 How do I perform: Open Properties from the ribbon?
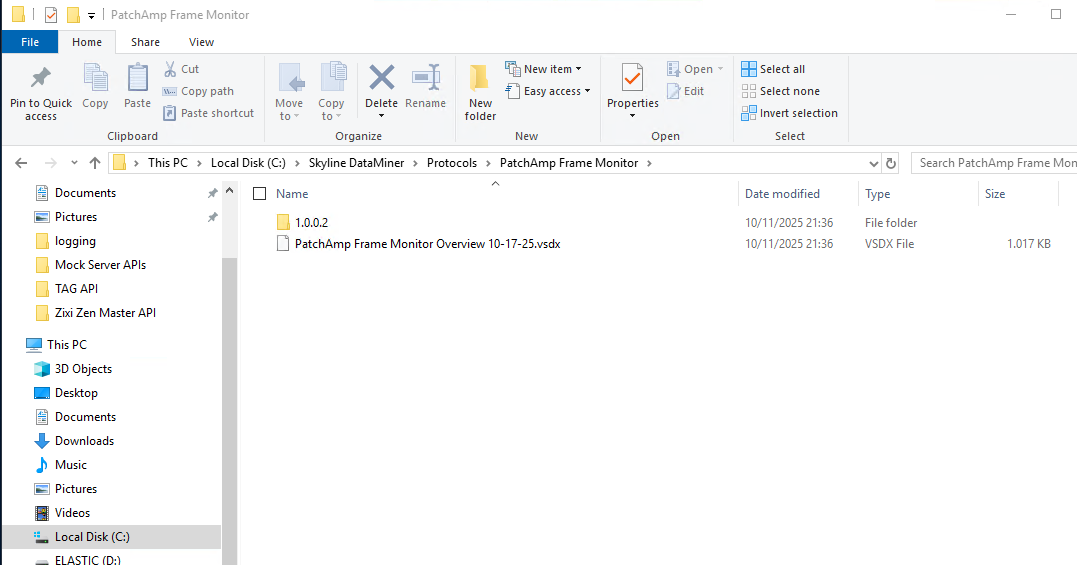pos(632,80)
